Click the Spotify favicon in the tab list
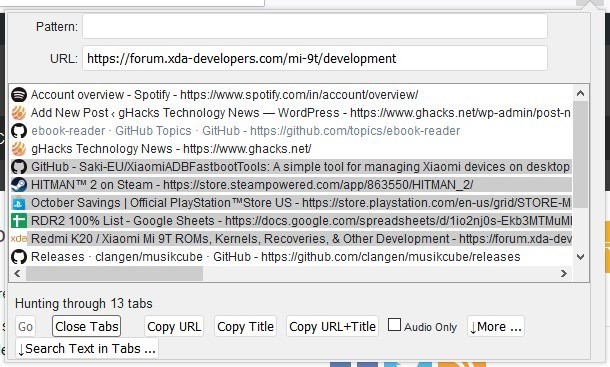Screen dimensions: 610x367 (19, 95)
